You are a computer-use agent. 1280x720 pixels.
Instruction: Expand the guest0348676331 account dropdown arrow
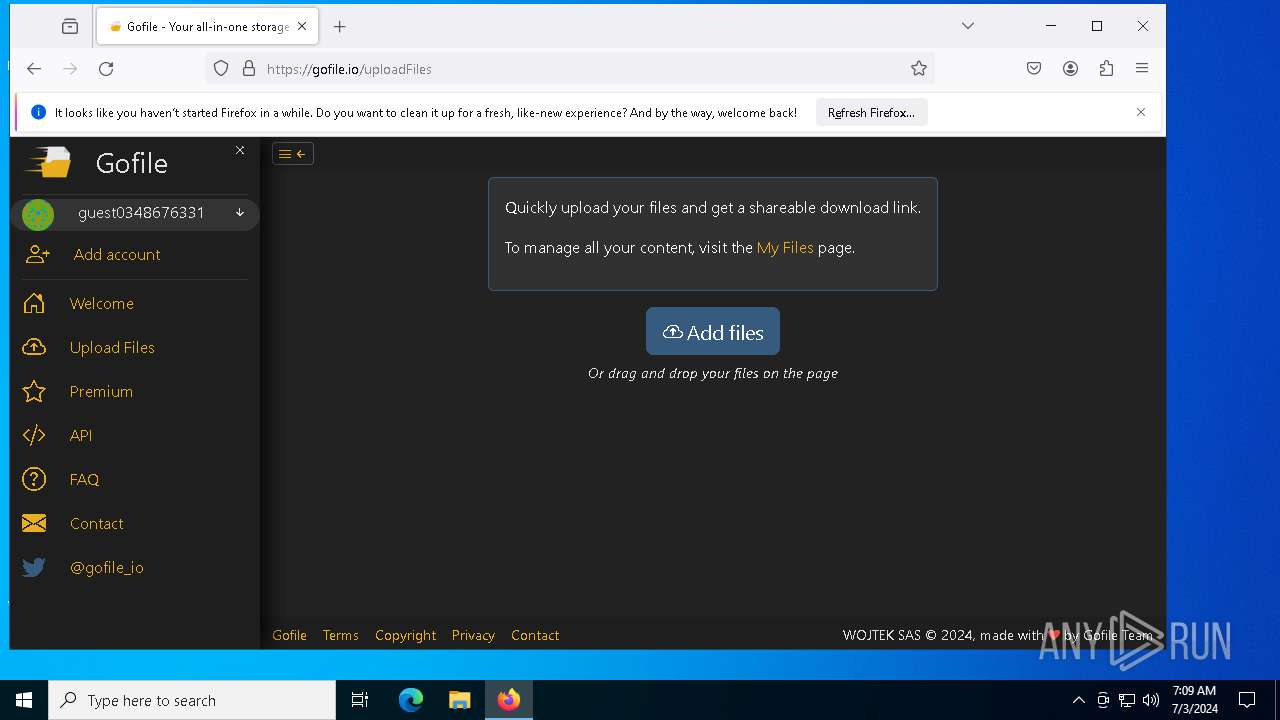[x=240, y=213]
